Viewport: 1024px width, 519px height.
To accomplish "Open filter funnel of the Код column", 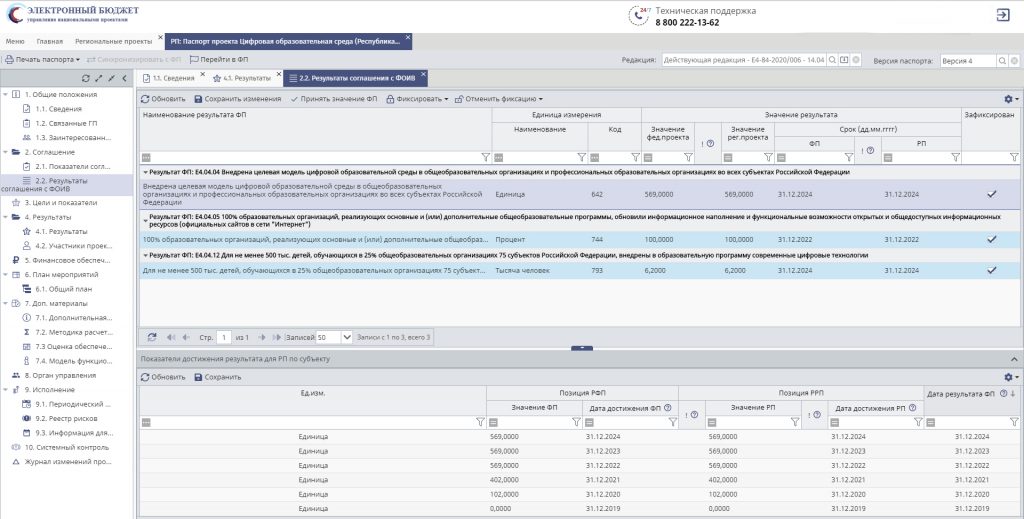I will coord(635,157).
